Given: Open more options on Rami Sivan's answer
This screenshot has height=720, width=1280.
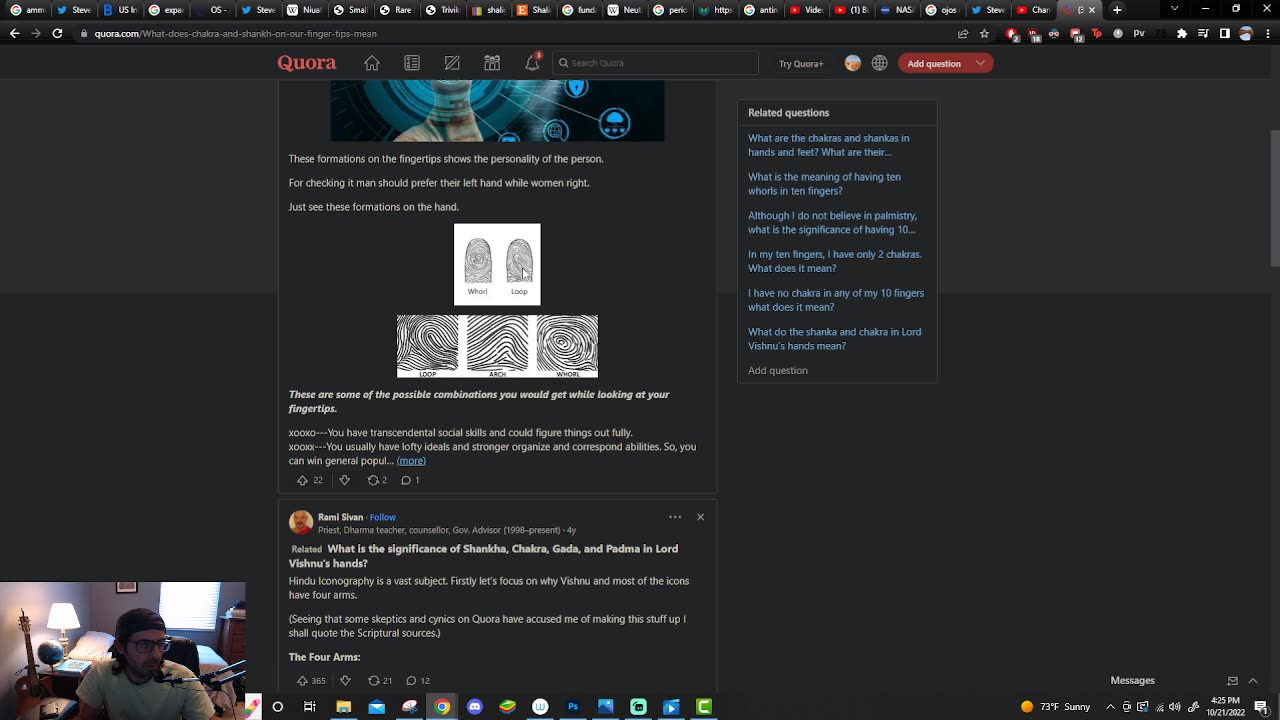Looking at the screenshot, I should [675, 517].
